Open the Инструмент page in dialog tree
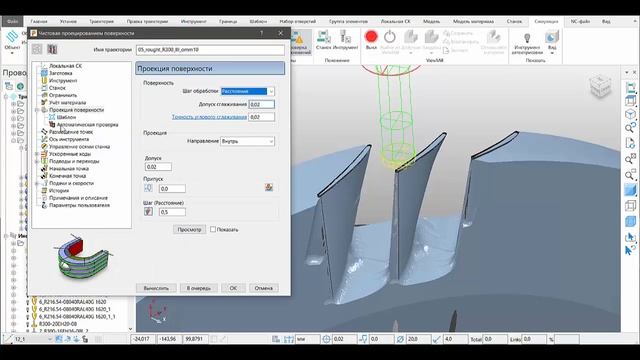This screenshot has height=360, width=640. pos(63,80)
